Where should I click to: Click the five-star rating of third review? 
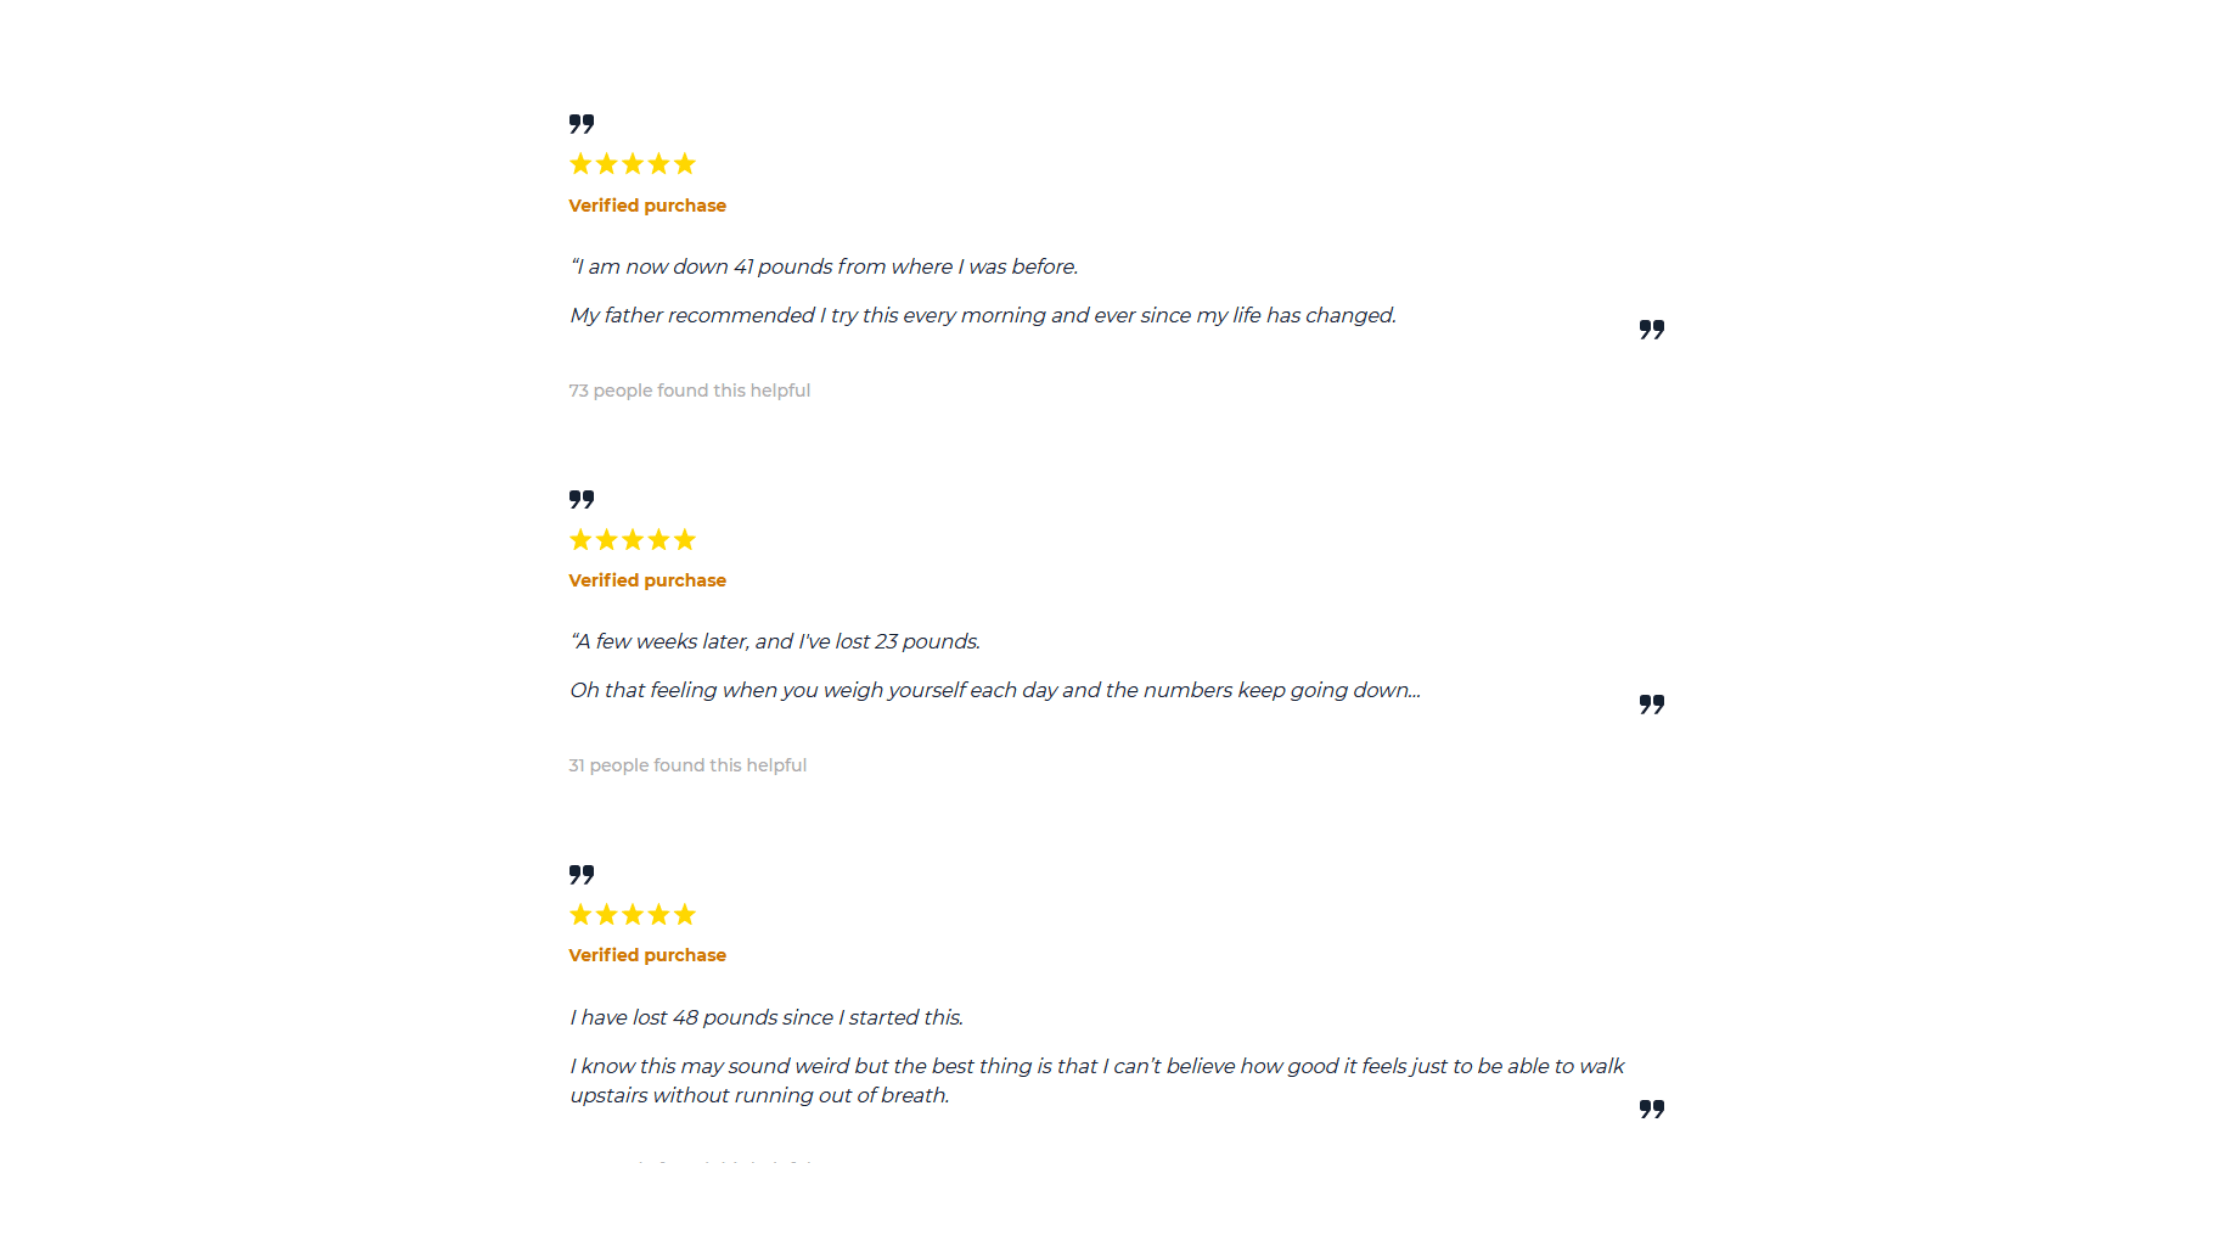(x=632, y=915)
